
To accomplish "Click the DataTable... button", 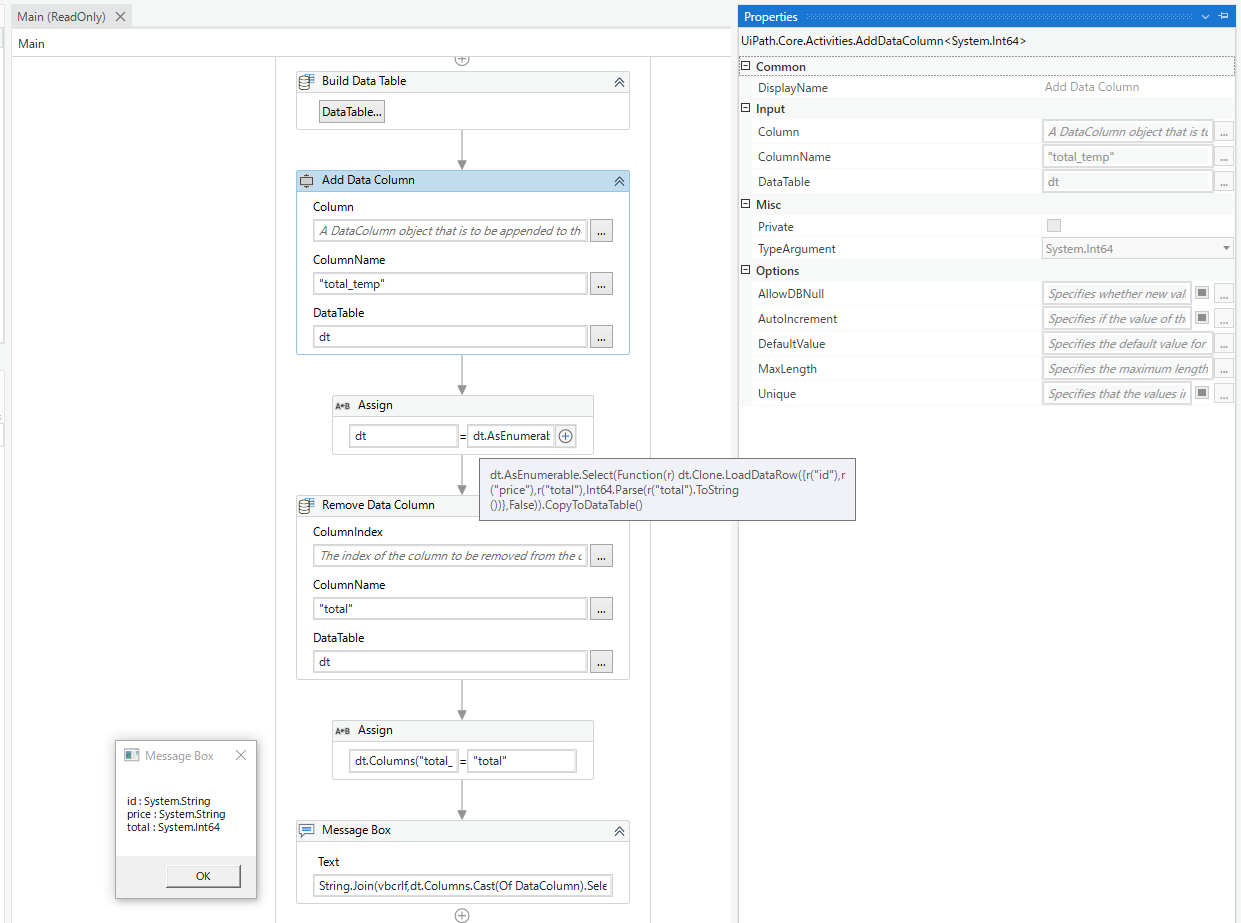I will click(x=352, y=112).
